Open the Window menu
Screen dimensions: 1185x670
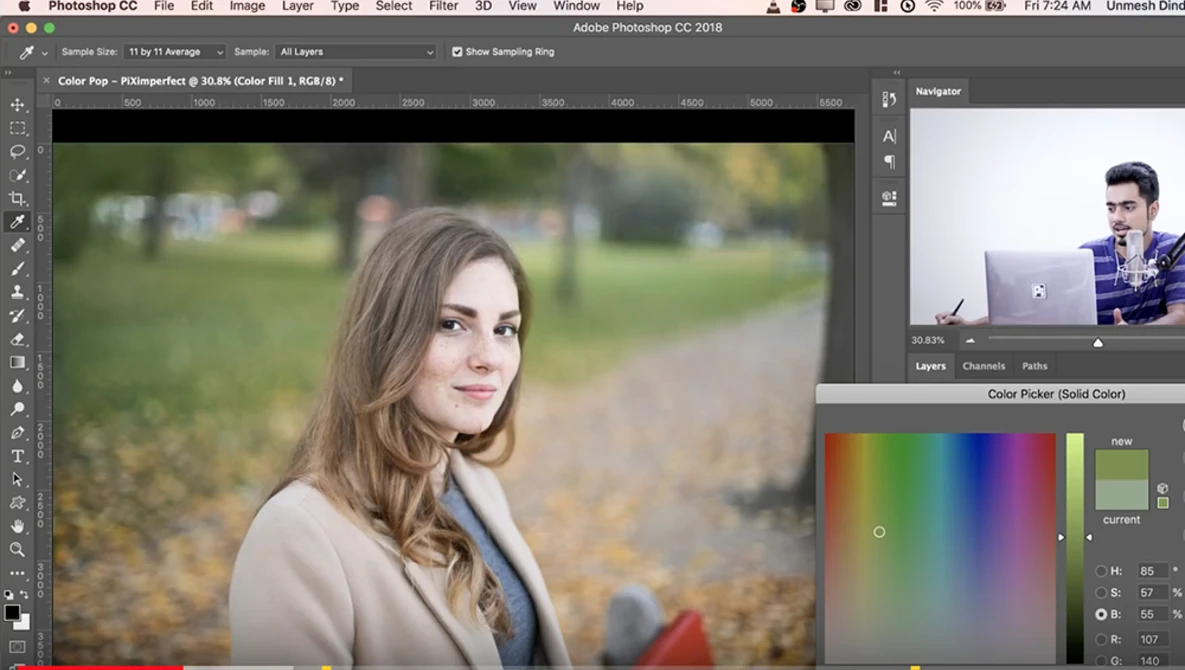(577, 6)
